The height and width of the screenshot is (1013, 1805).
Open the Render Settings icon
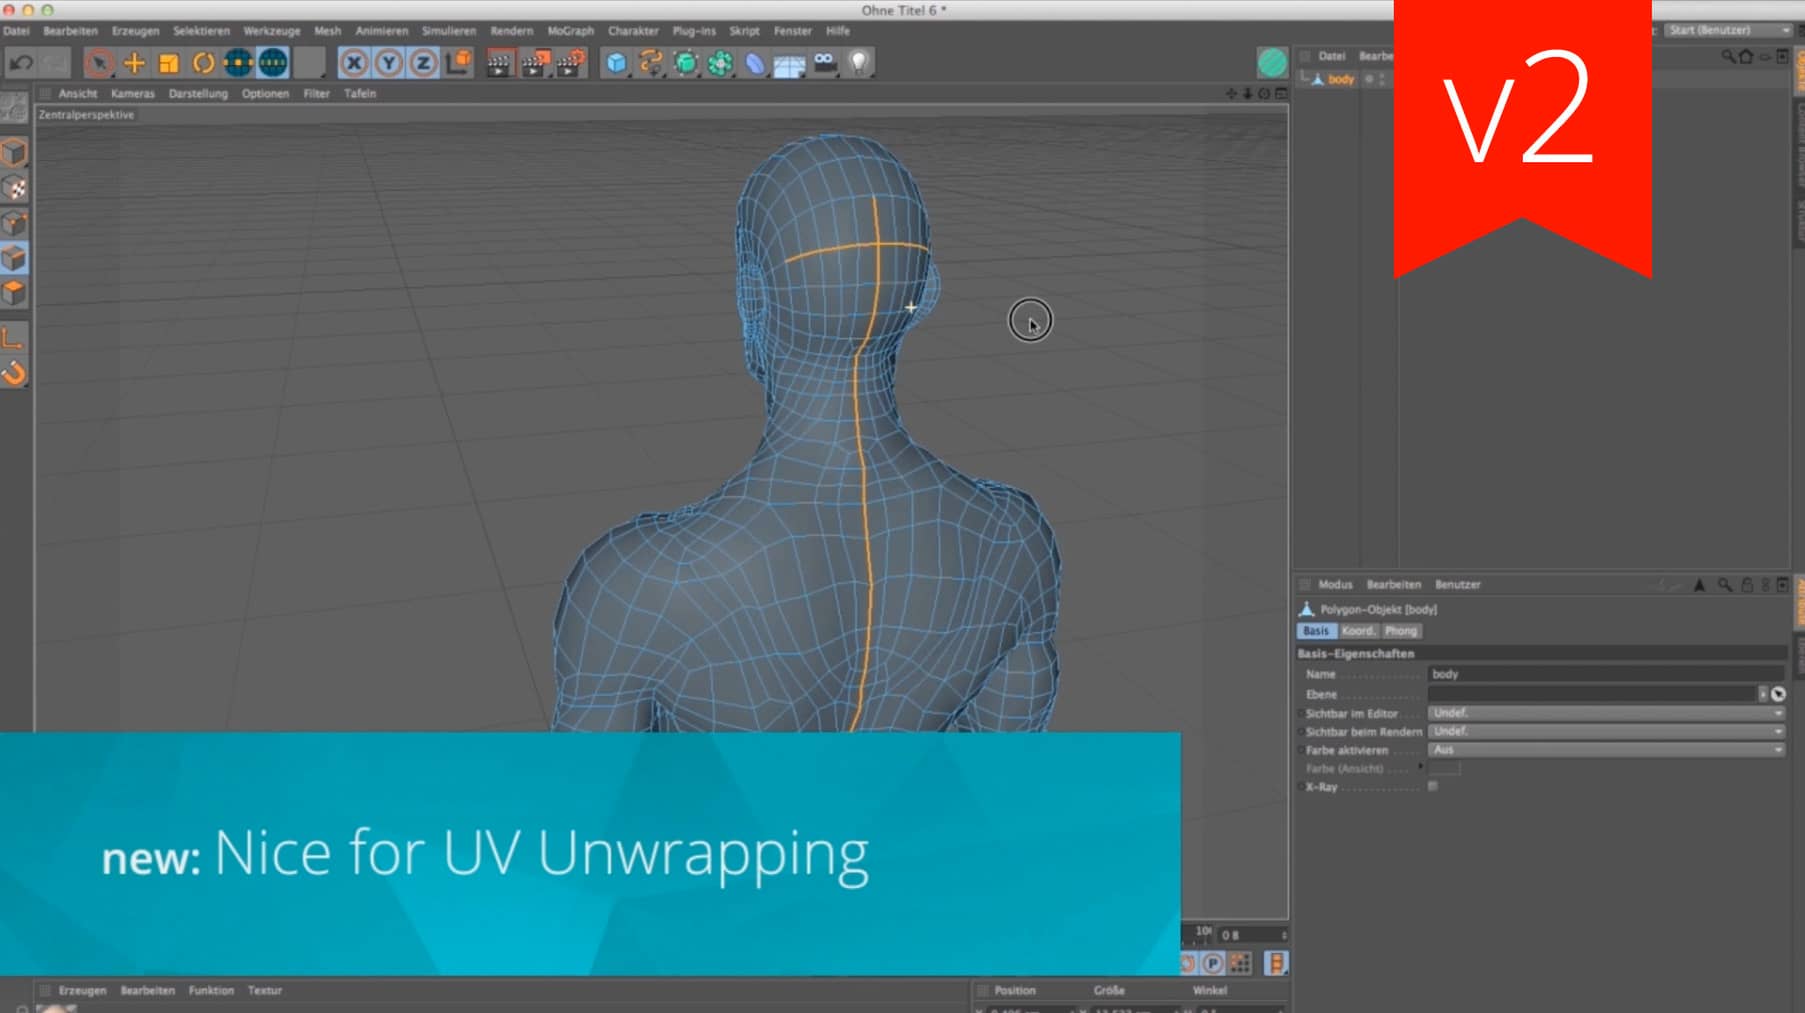(568, 62)
